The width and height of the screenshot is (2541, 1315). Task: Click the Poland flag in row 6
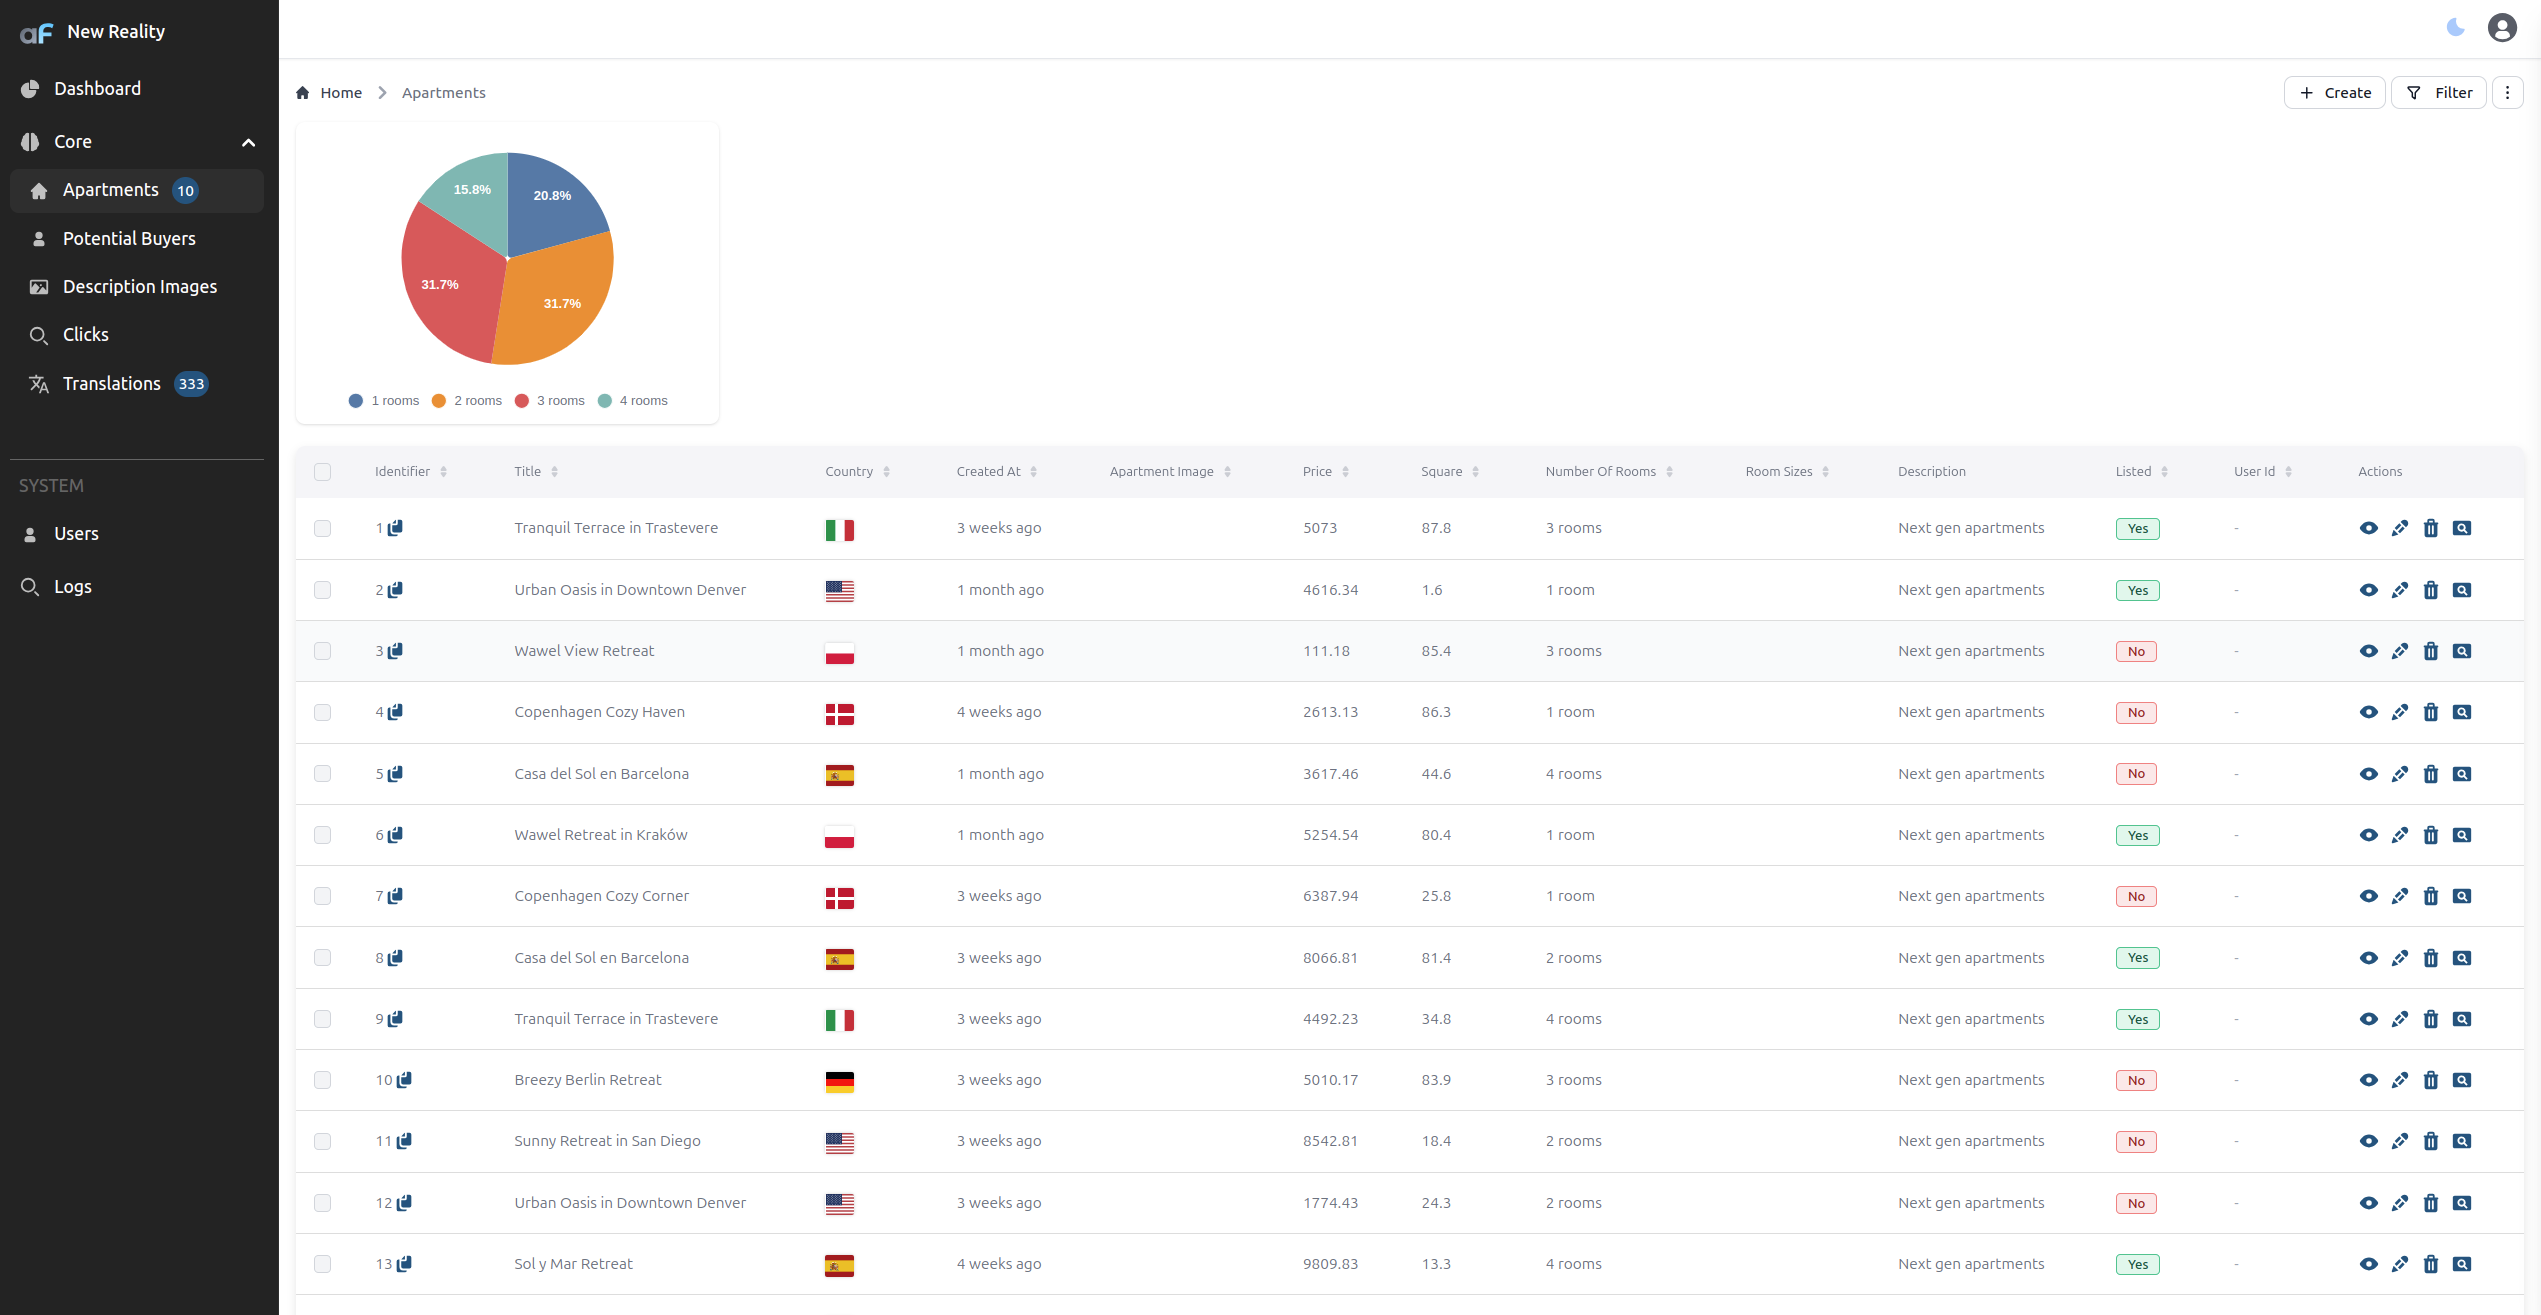[x=839, y=837]
